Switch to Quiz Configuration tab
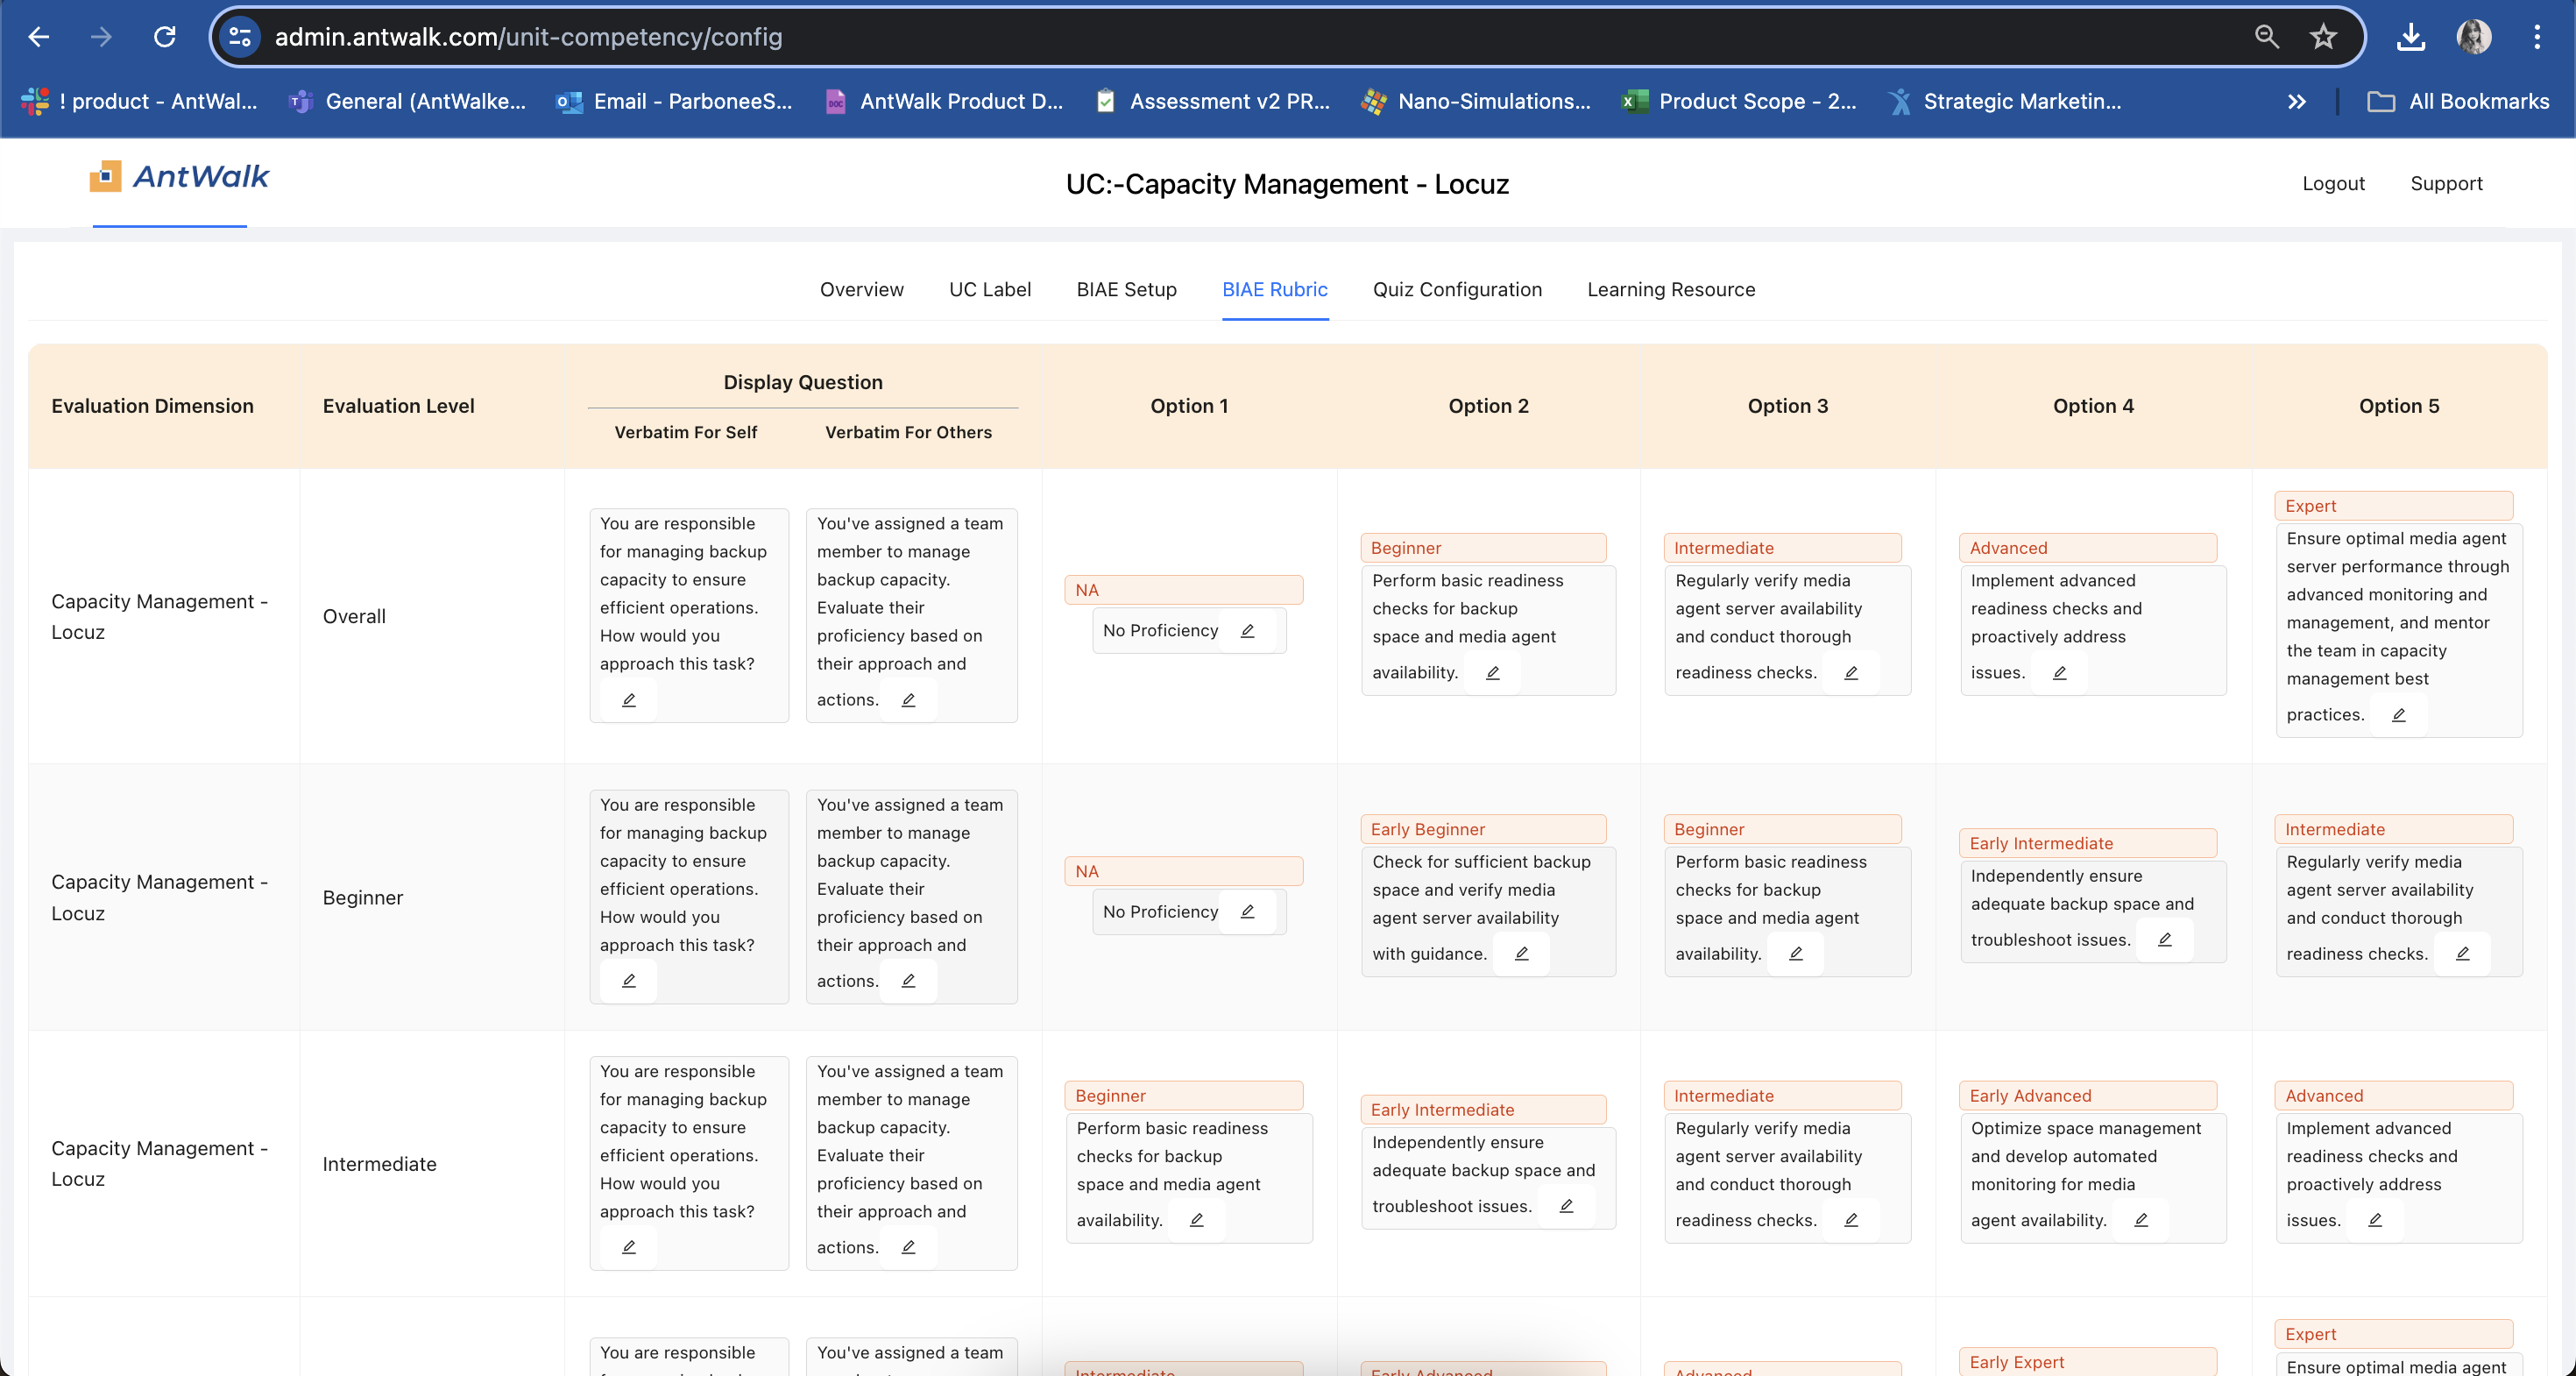The height and width of the screenshot is (1376, 2576). pos(1456,289)
